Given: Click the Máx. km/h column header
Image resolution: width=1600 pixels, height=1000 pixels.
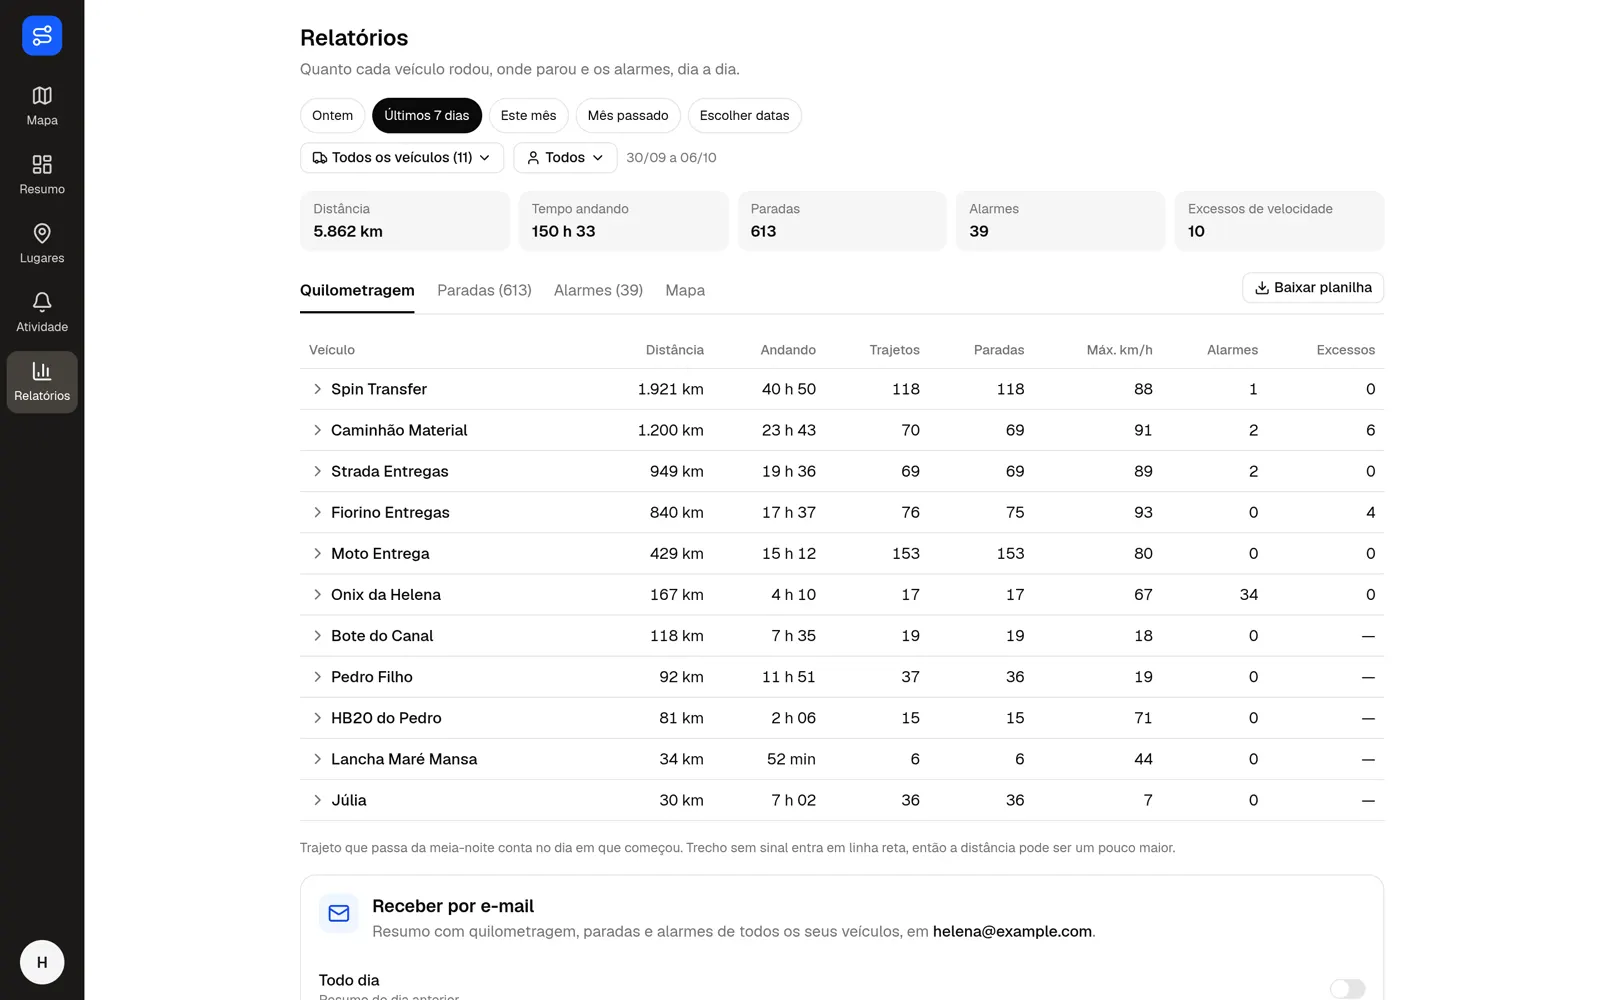Looking at the screenshot, I should 1119,350.
